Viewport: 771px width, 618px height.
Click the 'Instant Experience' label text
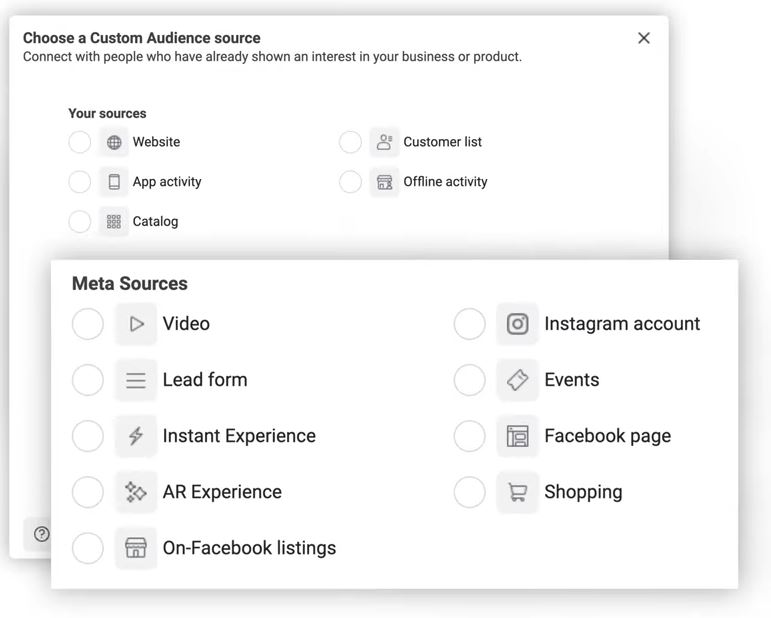coord(239,437)
